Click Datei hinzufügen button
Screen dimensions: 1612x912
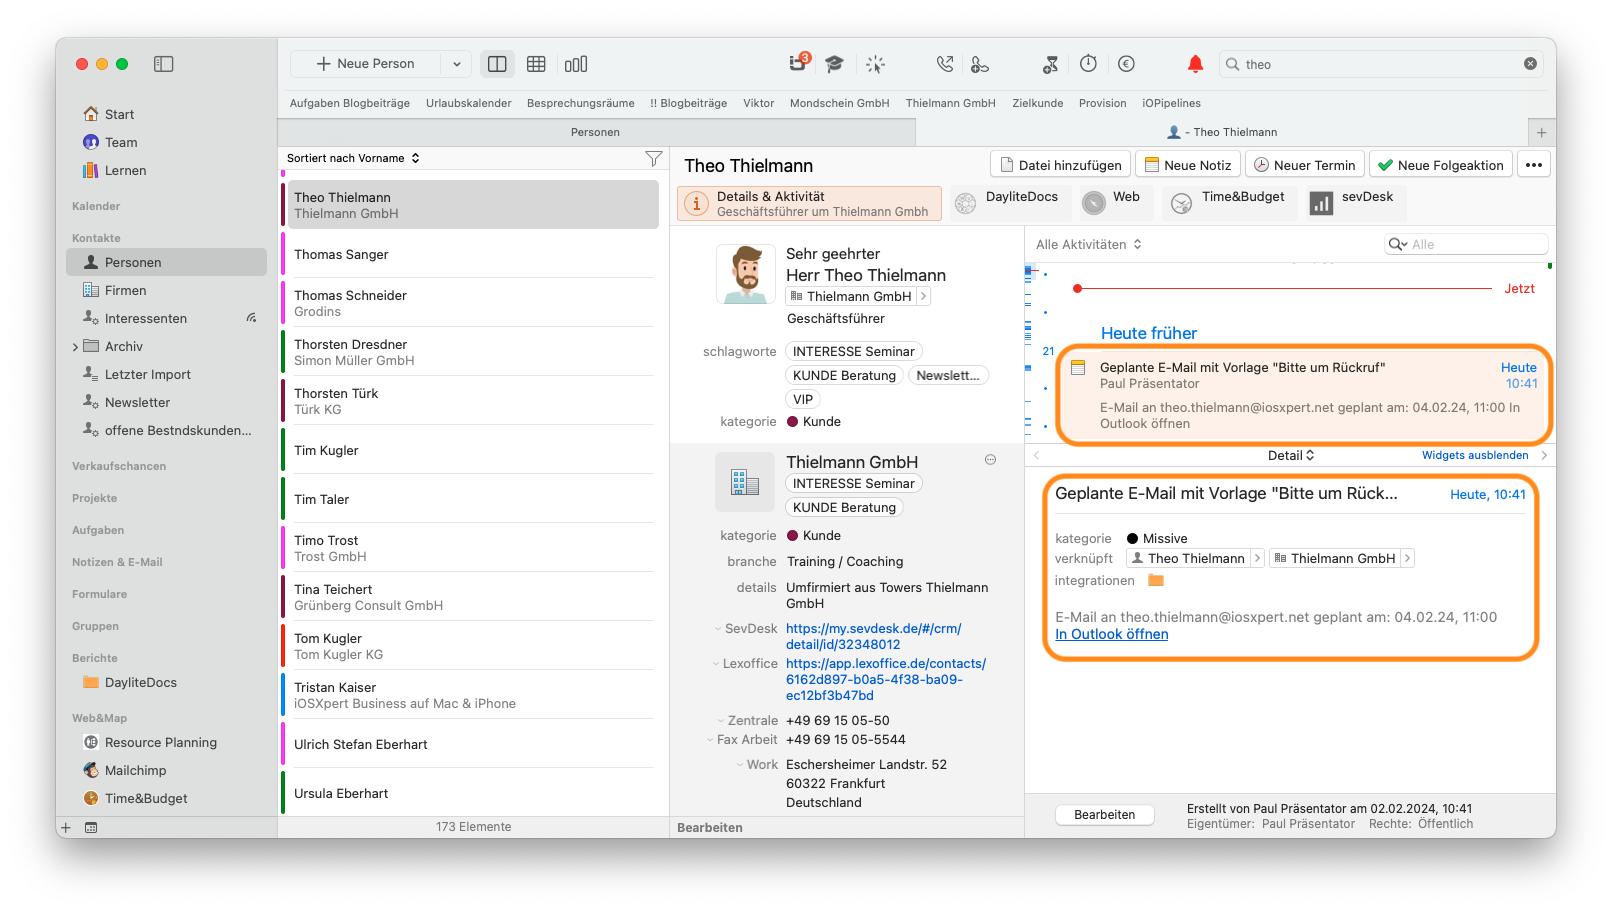click(x=1060, y=165)
